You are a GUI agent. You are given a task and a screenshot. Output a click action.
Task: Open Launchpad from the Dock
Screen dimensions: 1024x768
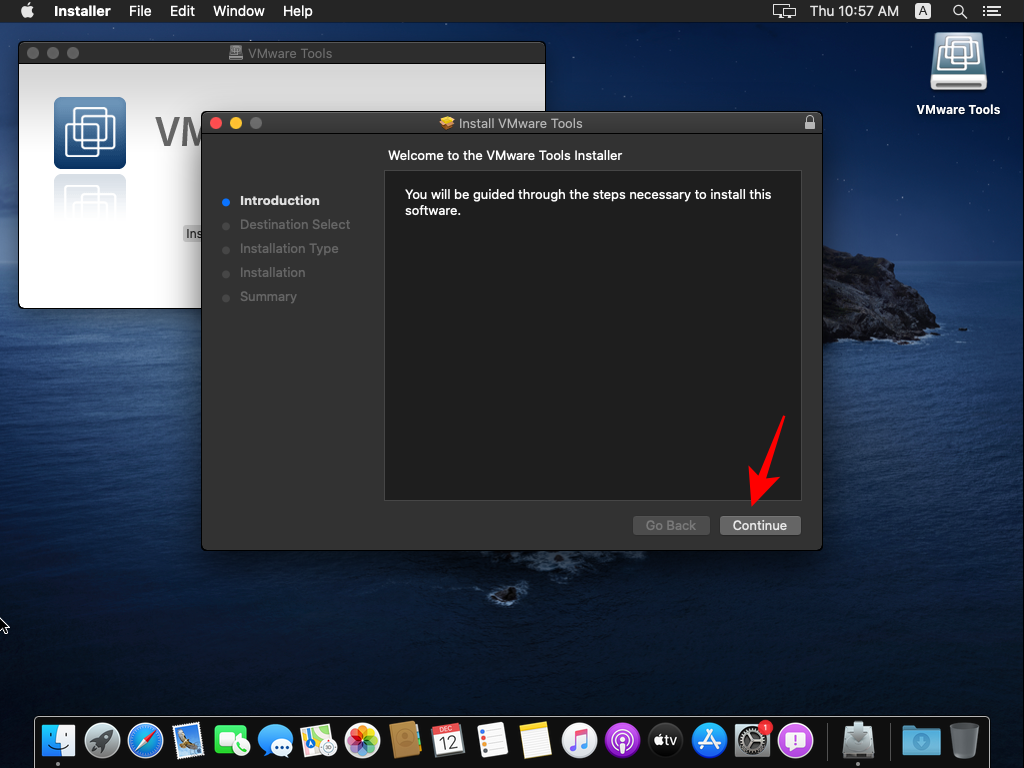click(x=102, y=741)
